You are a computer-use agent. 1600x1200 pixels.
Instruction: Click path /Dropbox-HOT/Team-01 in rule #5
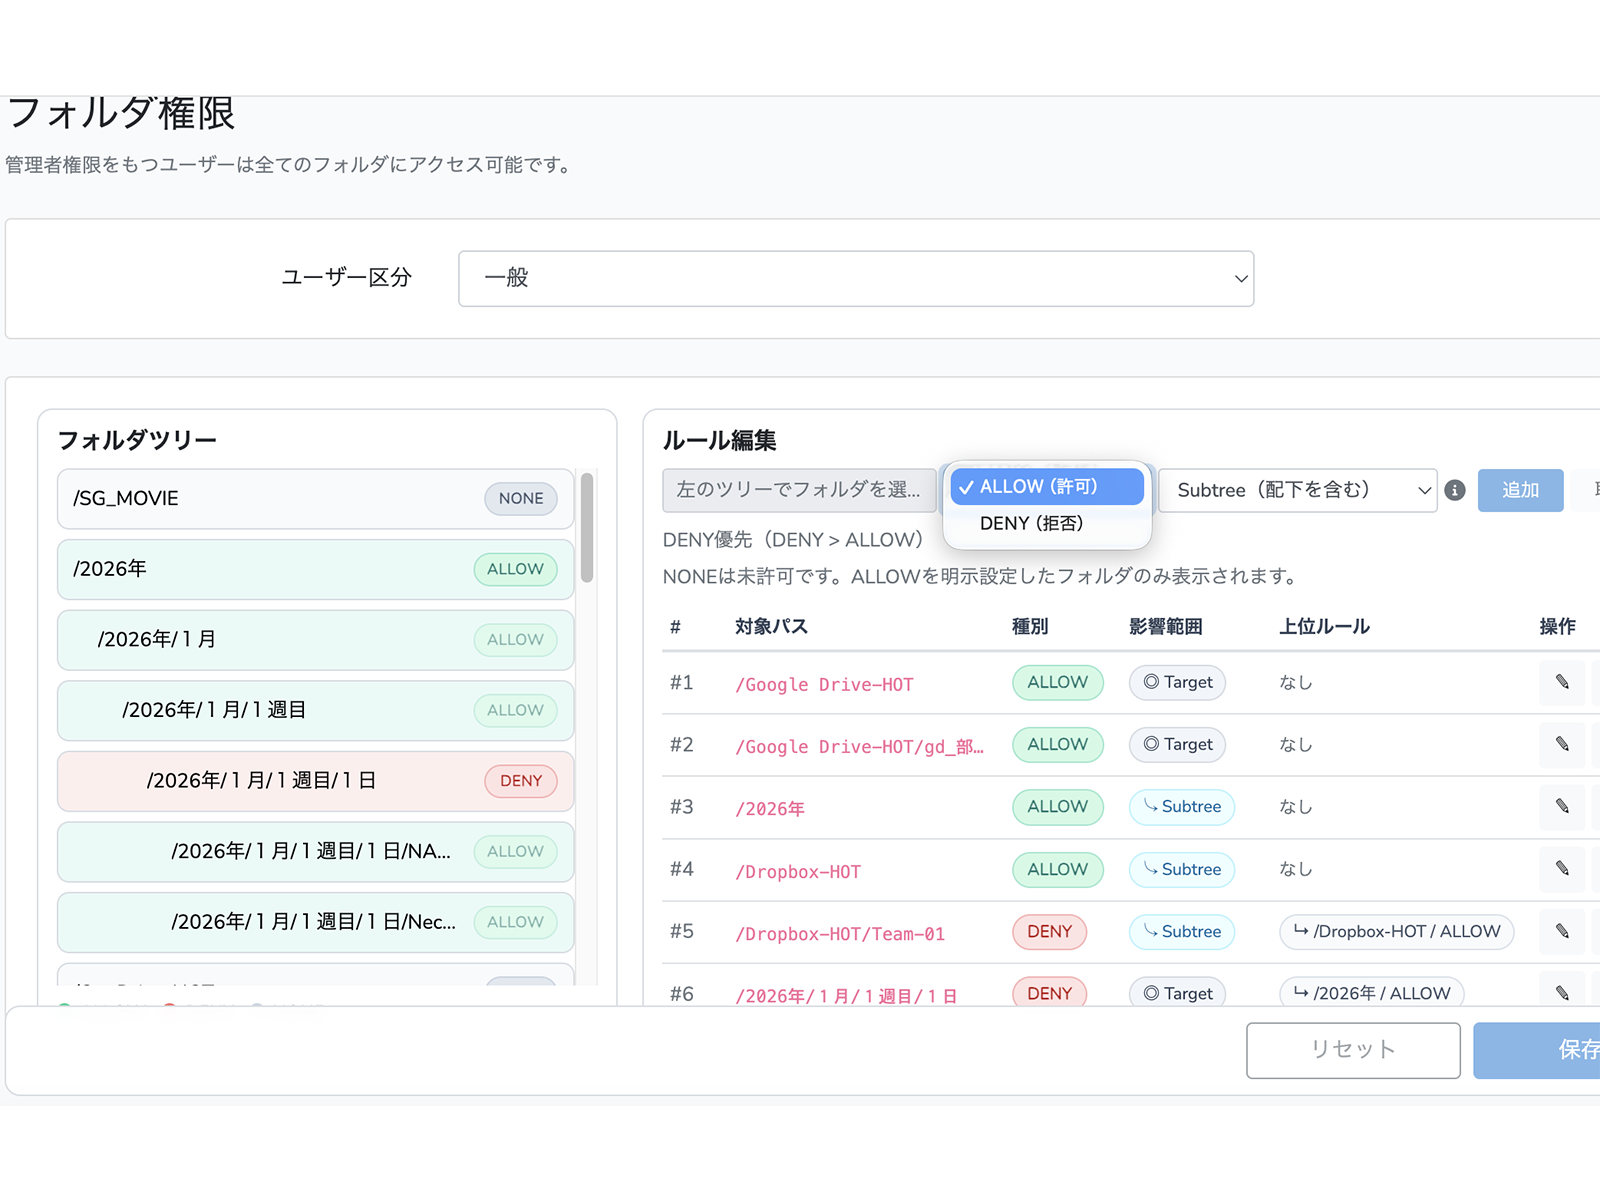click(840, 933)
